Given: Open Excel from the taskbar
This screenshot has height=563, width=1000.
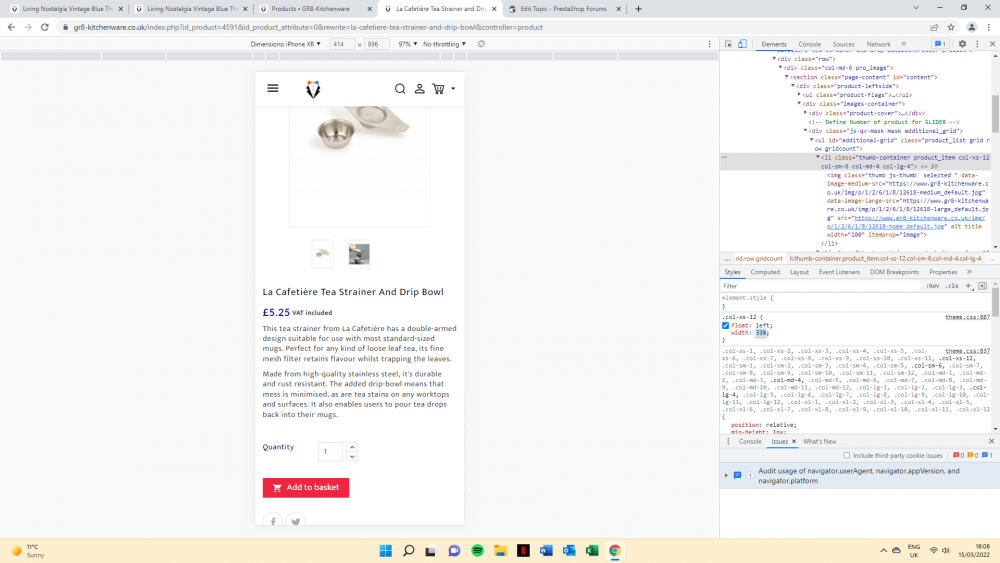Looking at the screenshot, I should click(x=592, y=550).
